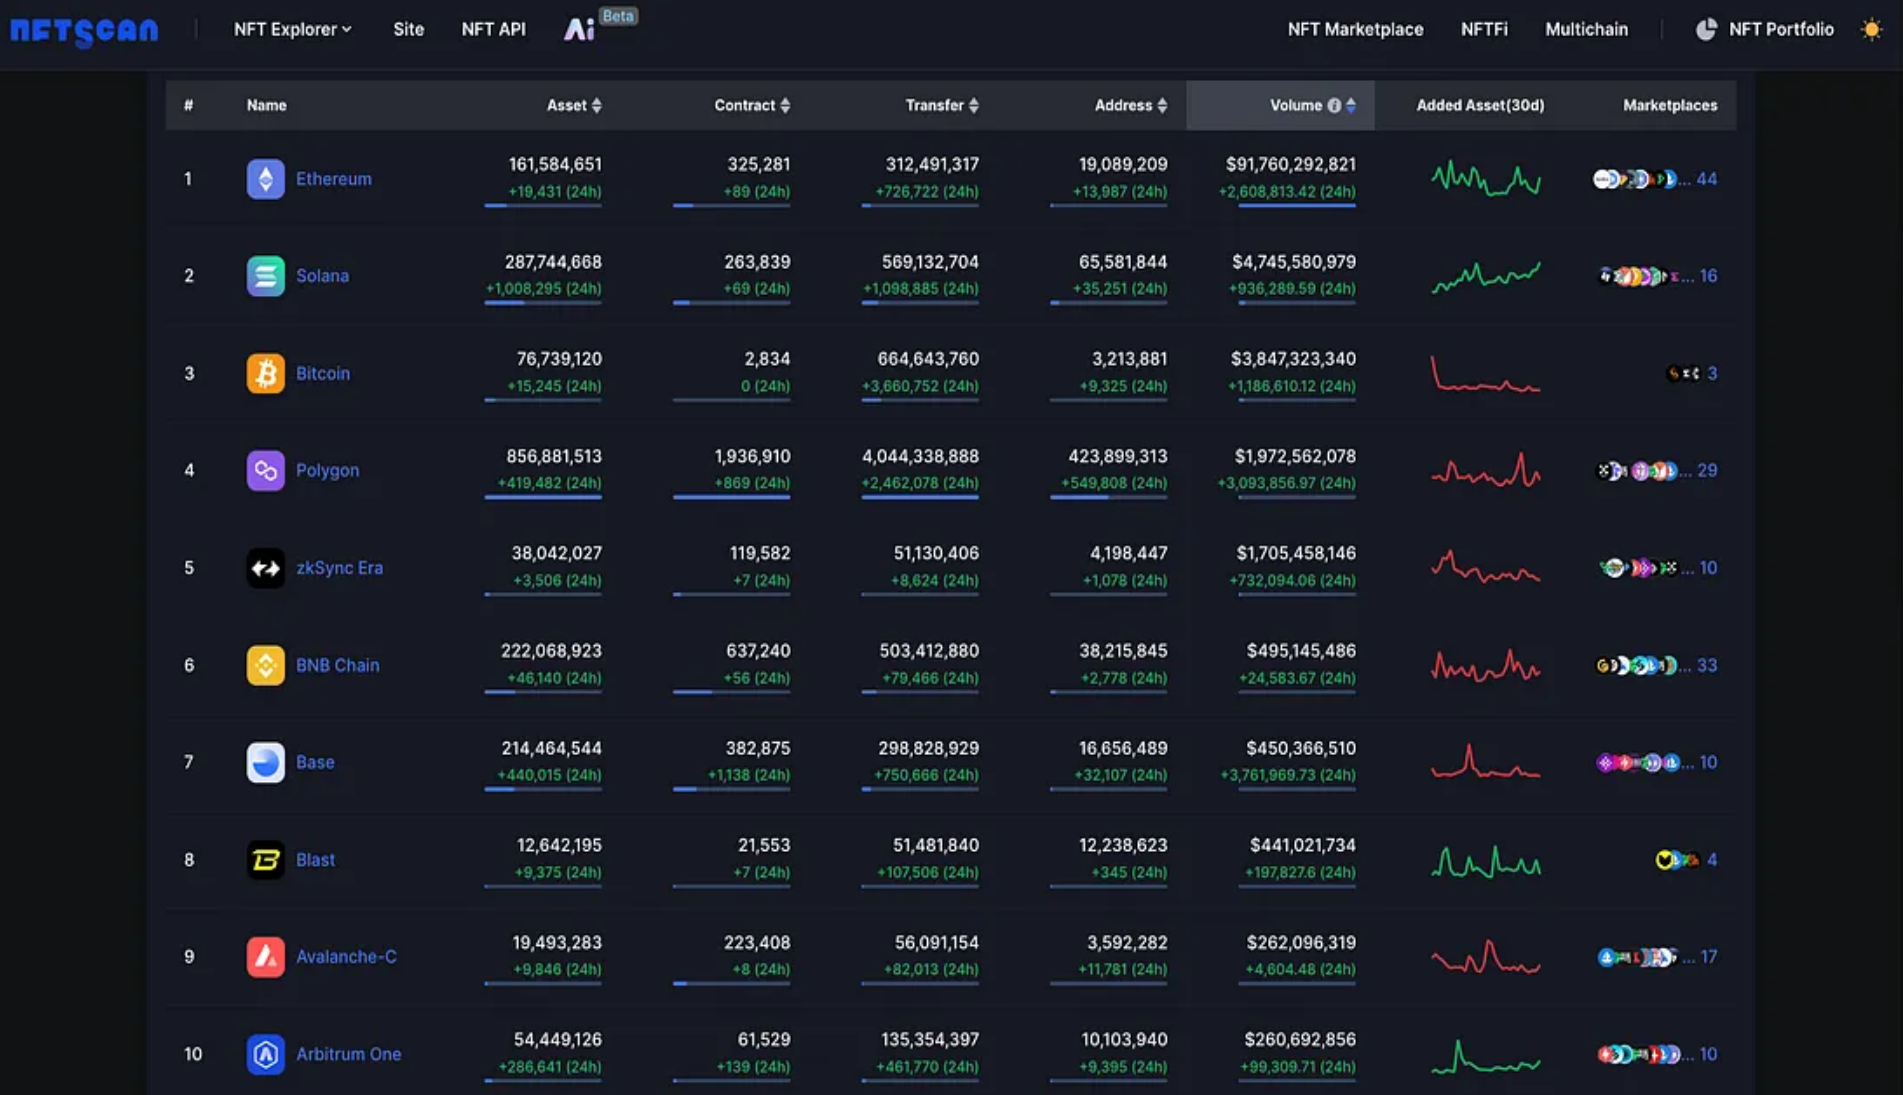Click Base marketplace icons cluster

(x=1638, y=762)
